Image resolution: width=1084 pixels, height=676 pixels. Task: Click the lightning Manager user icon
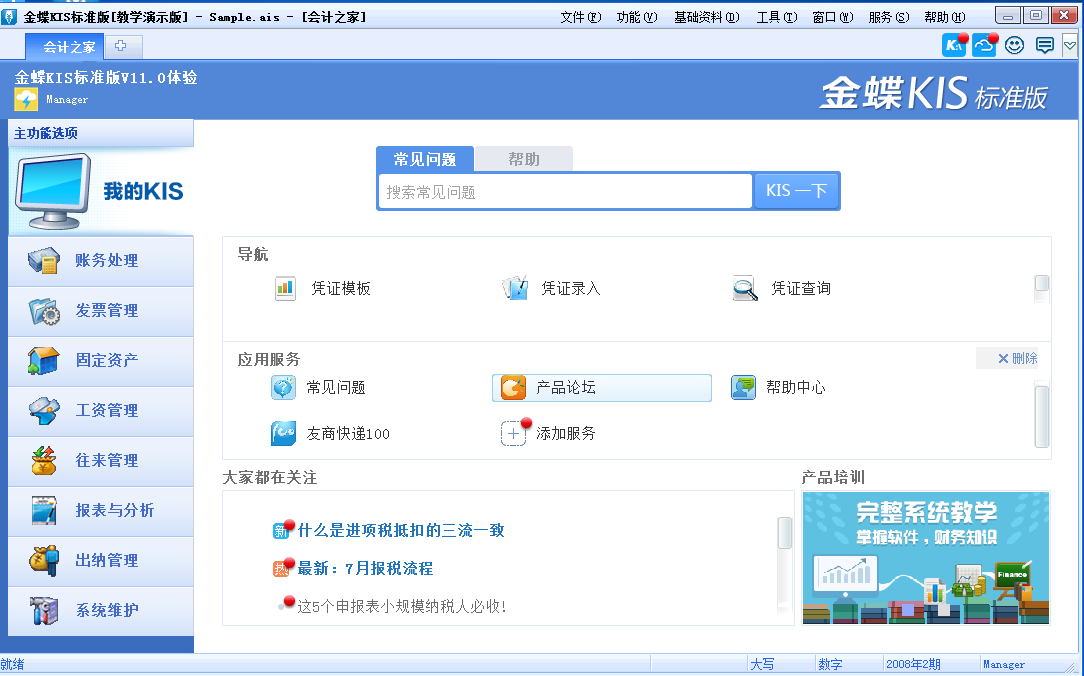[26, 100]
